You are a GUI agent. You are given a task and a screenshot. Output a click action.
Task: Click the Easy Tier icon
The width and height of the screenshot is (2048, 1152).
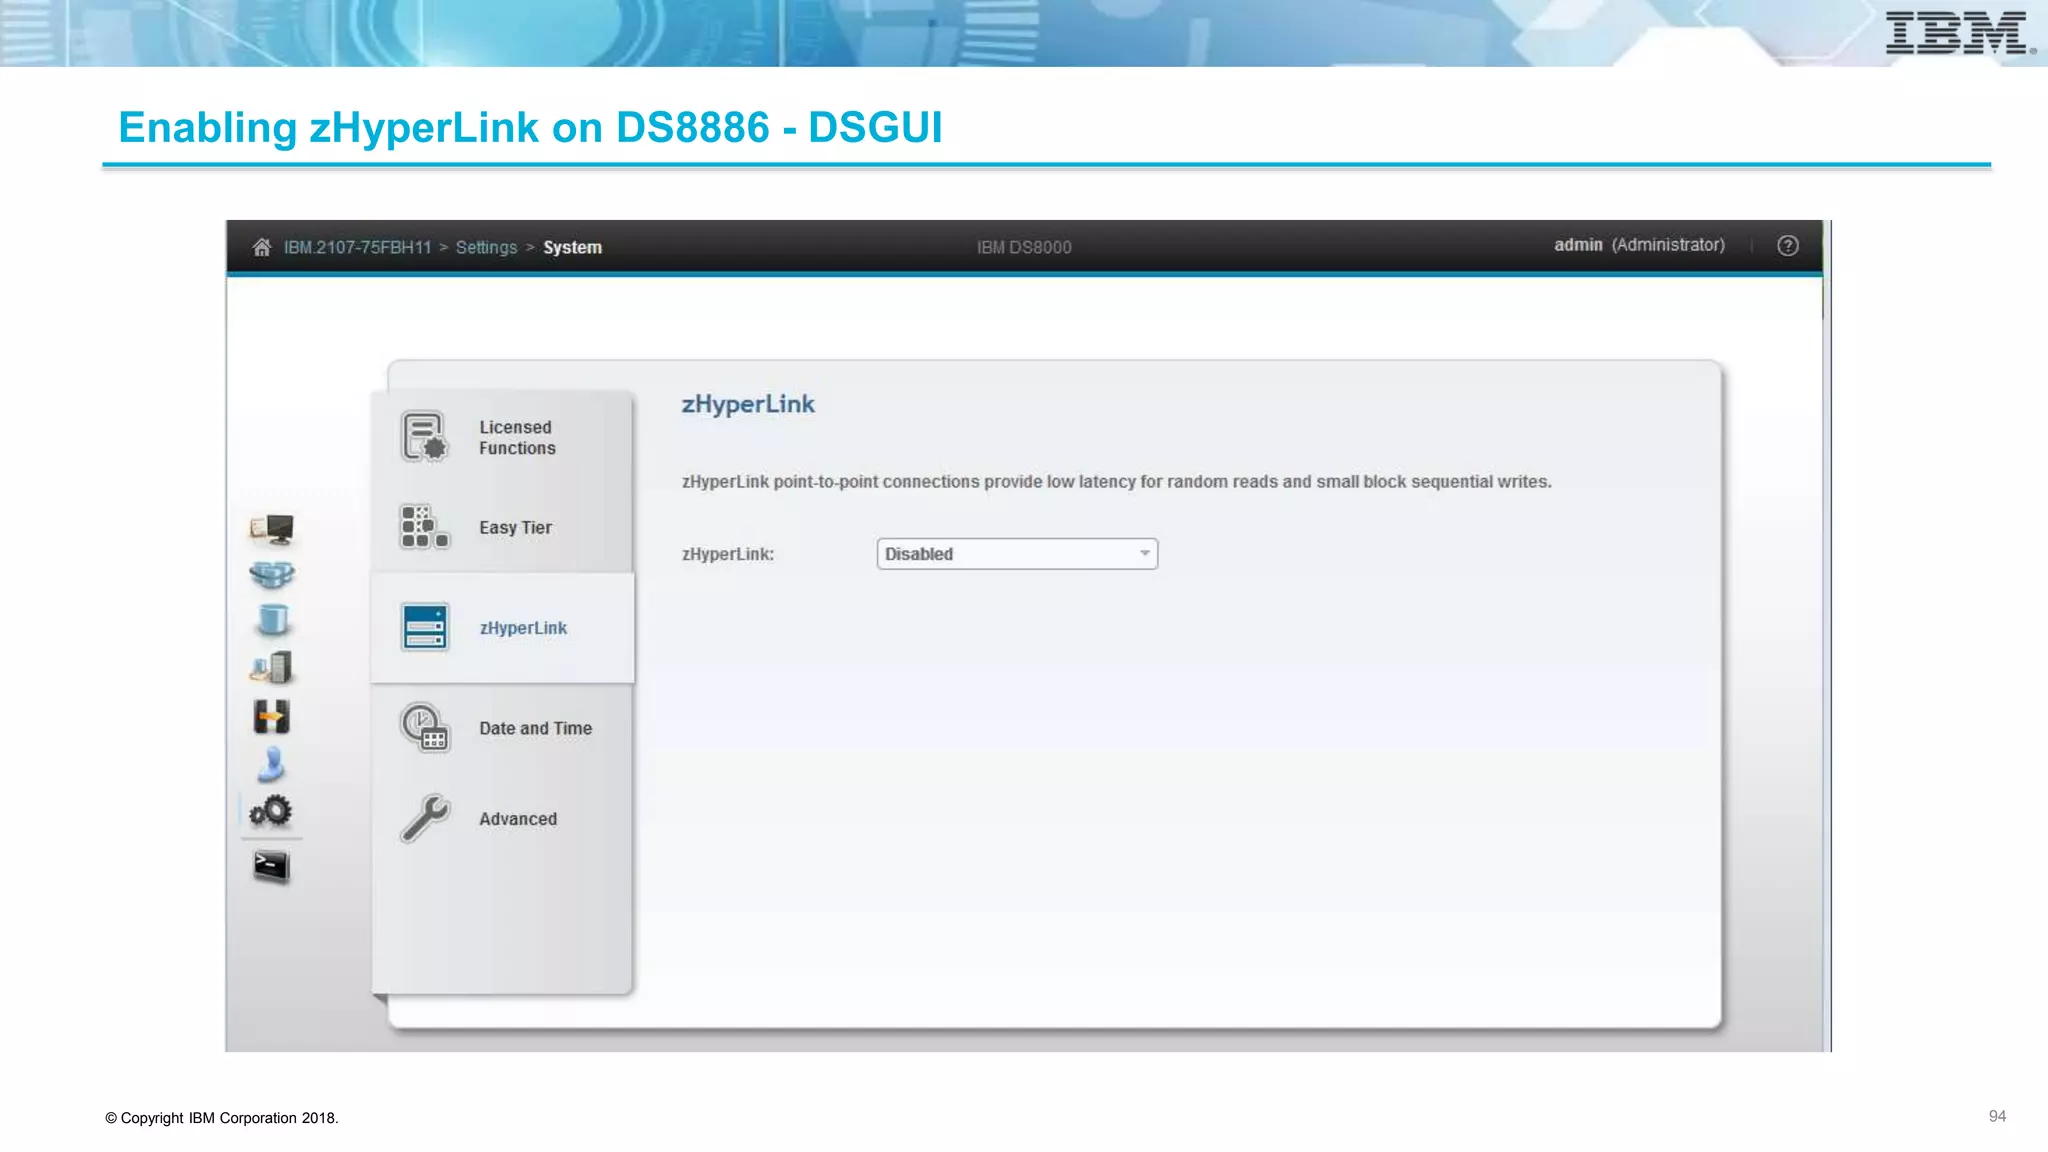[424, 527]
